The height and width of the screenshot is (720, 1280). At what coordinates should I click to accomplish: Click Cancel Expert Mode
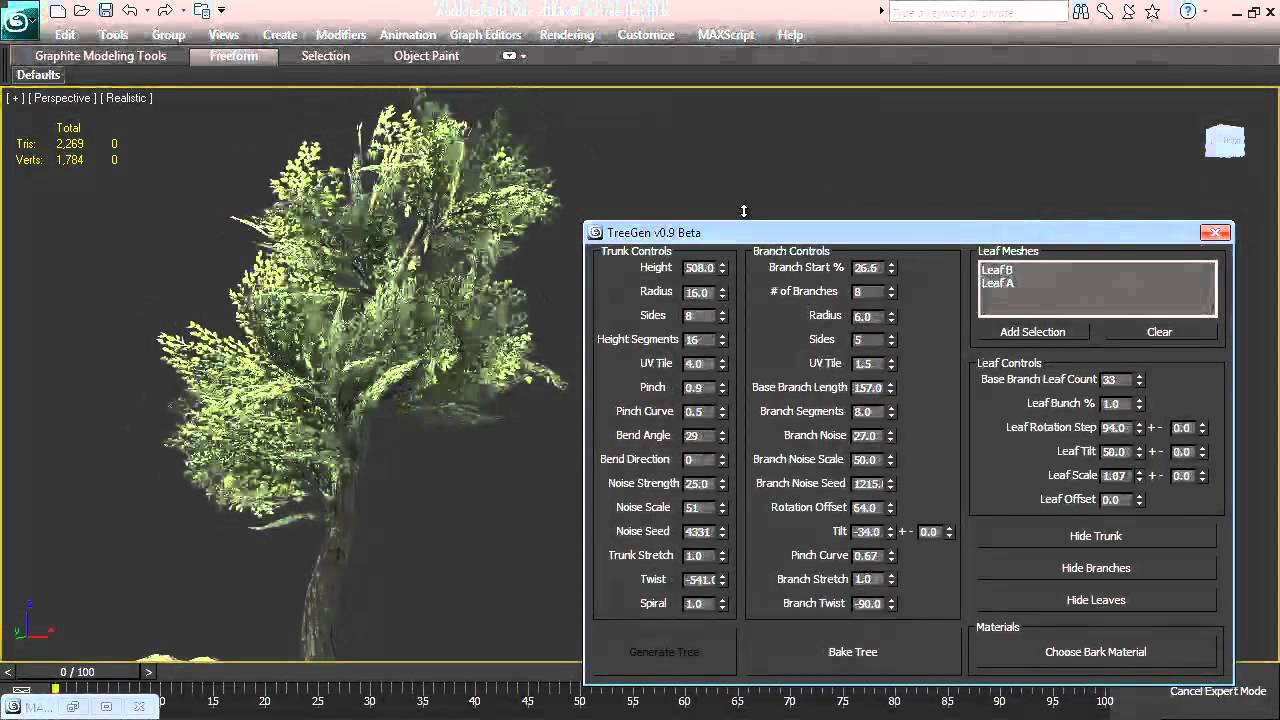click(1218, 691)
